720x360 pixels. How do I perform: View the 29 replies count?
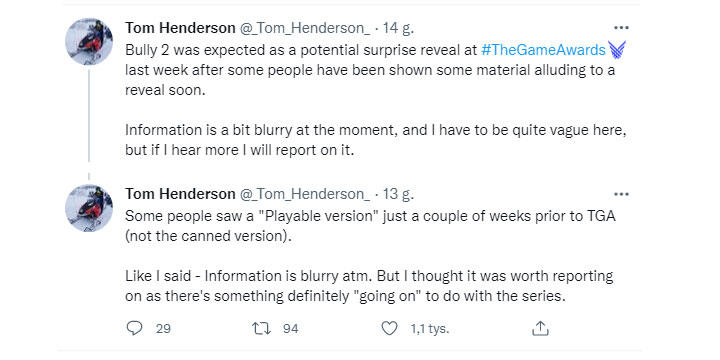(x=163, y=329)
